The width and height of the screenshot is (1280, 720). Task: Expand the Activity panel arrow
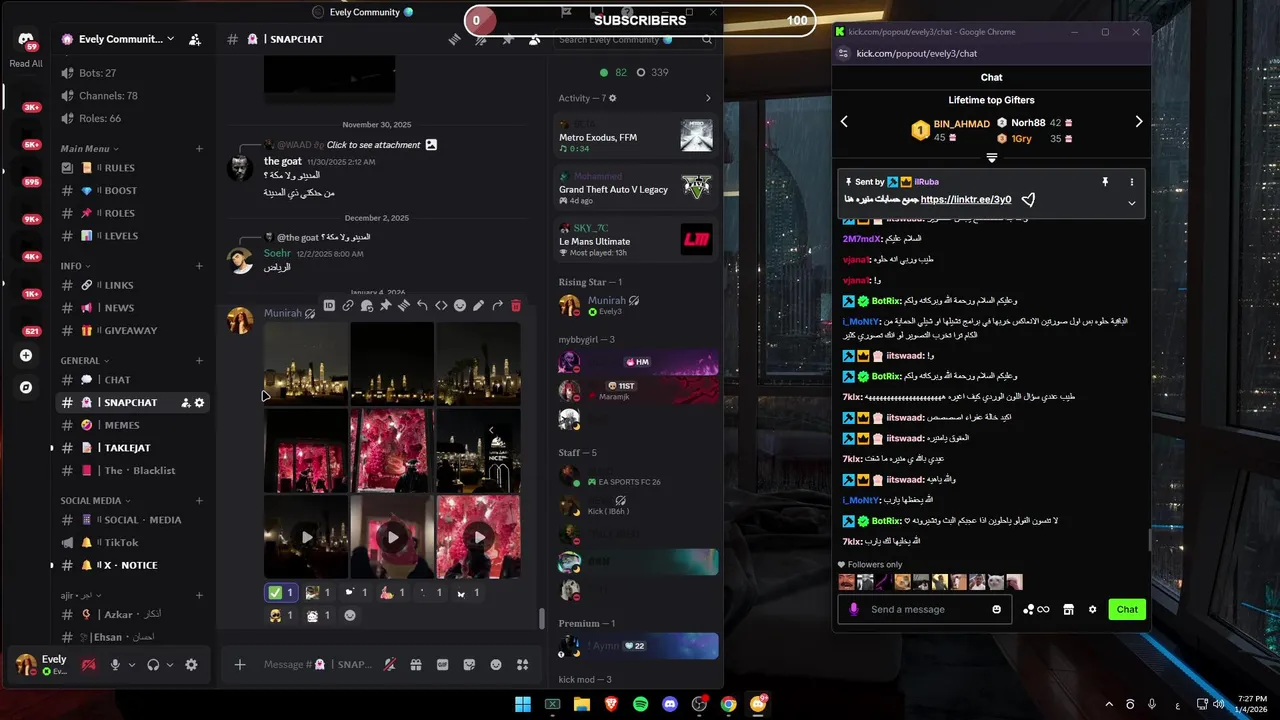tap(708, 98)
